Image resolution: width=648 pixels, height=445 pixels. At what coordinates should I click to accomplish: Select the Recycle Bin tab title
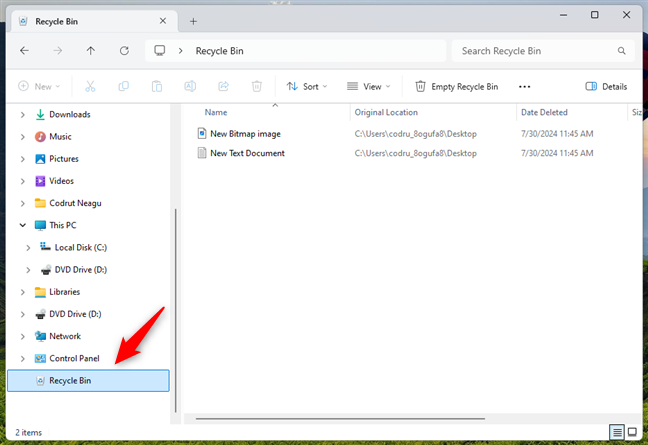(57, 21)
